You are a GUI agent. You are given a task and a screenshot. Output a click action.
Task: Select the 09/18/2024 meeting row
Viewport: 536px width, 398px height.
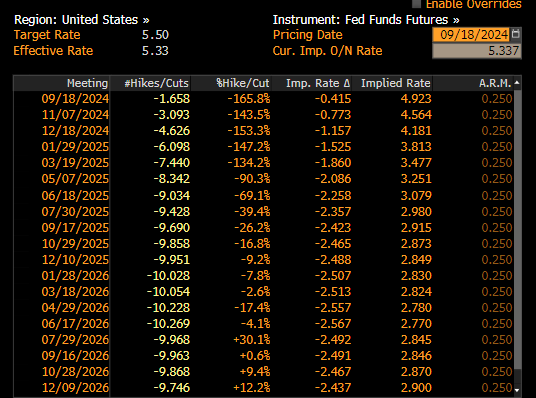263,99
